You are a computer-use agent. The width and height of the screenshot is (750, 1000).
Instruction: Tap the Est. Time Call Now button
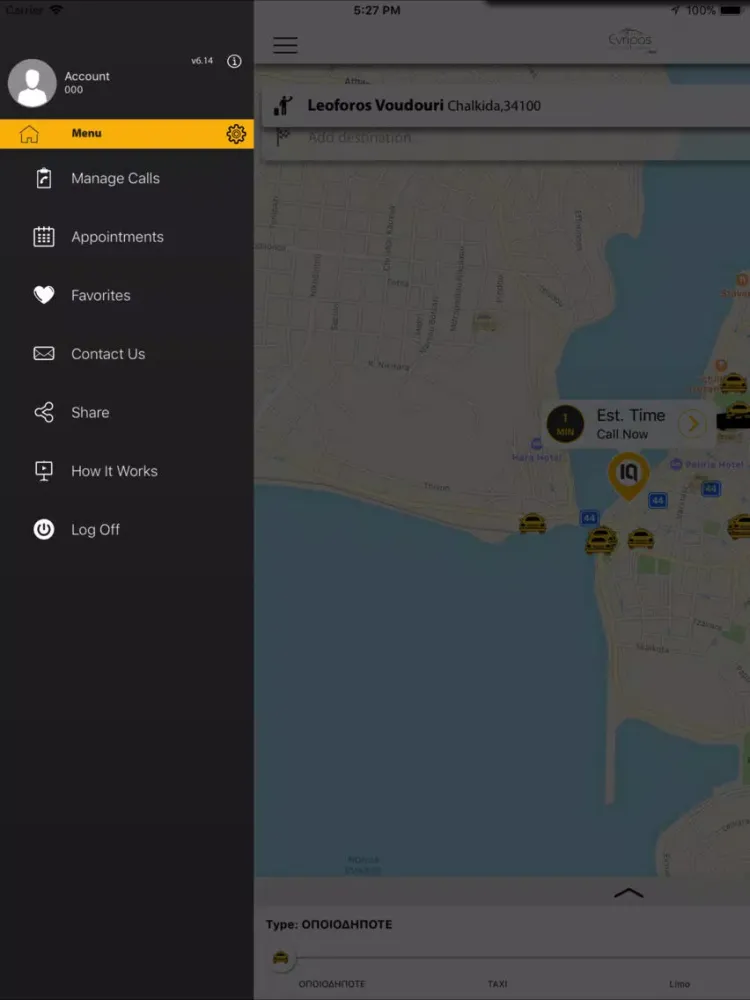(x=628, y=424)
